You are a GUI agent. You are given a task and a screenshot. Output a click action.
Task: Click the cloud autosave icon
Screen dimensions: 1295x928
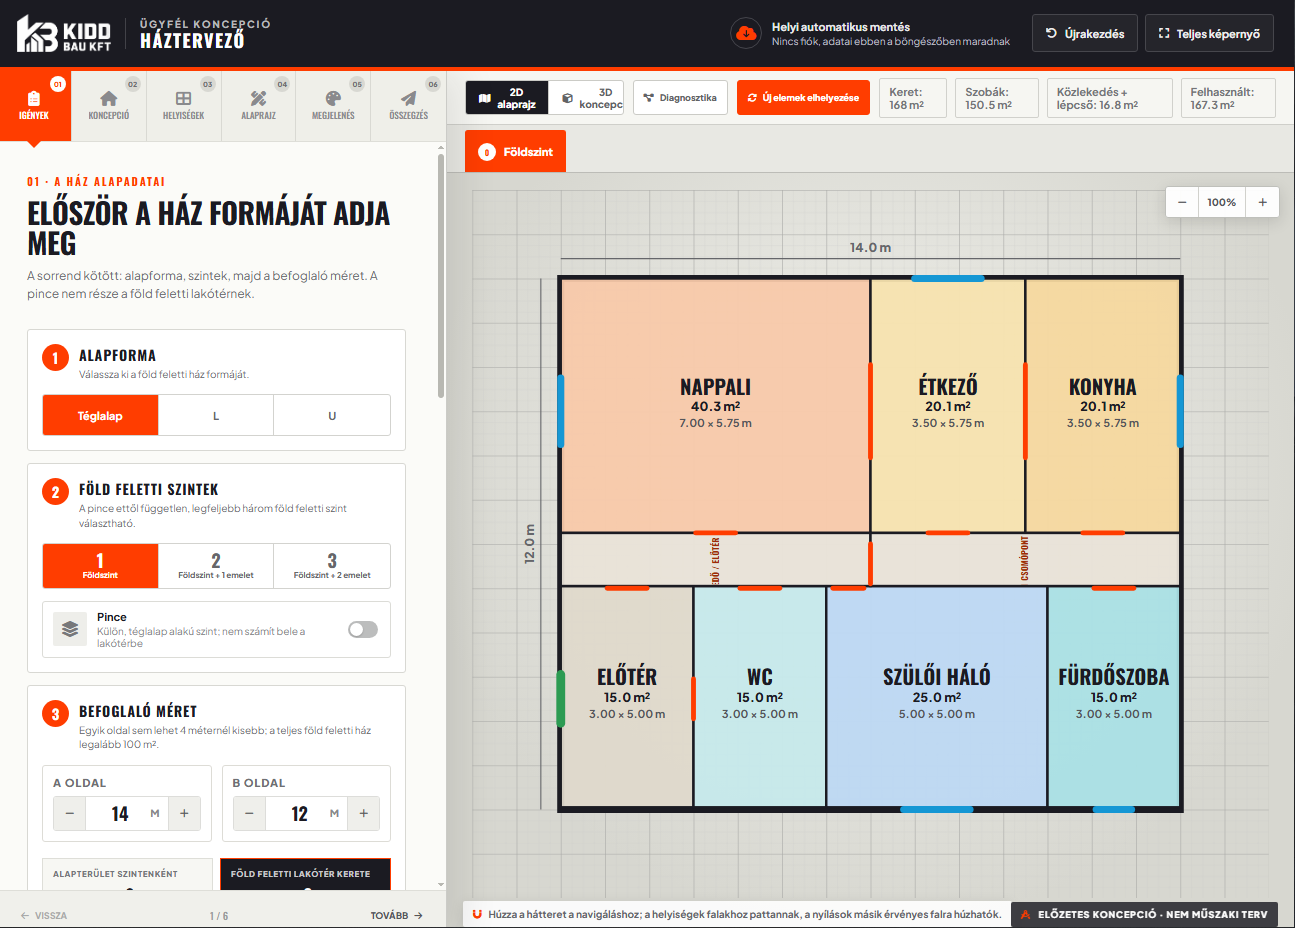745,33
